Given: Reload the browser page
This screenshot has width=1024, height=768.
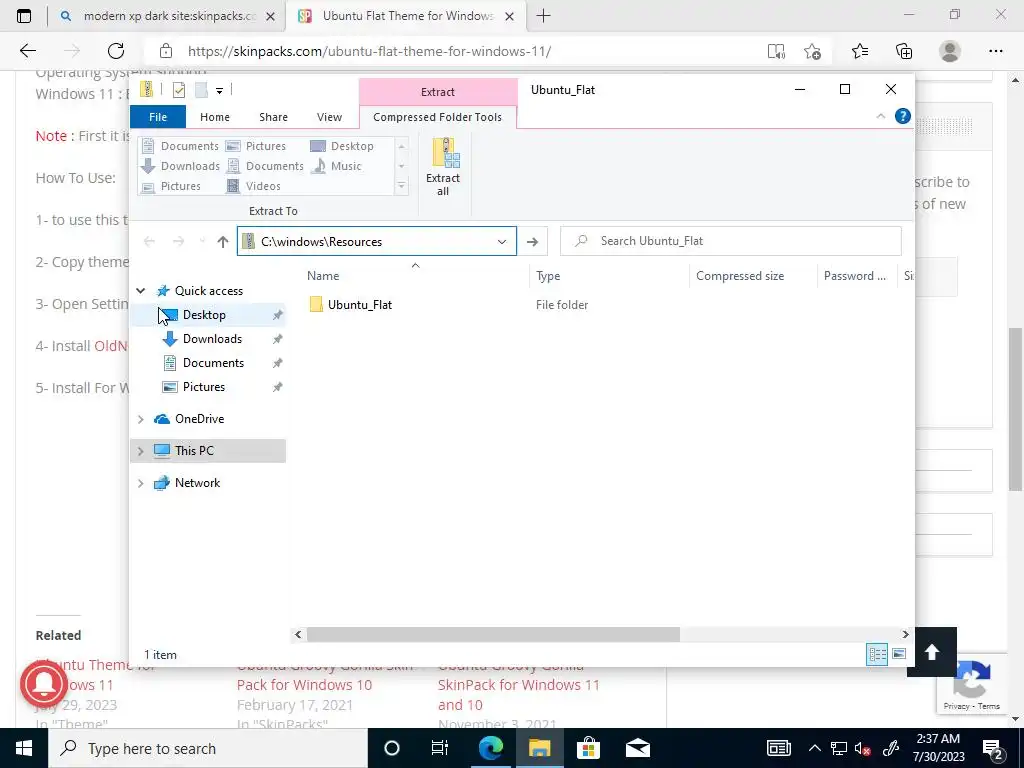Looking at the screenshot, I should pyautogui.click(x=116, y=51).
